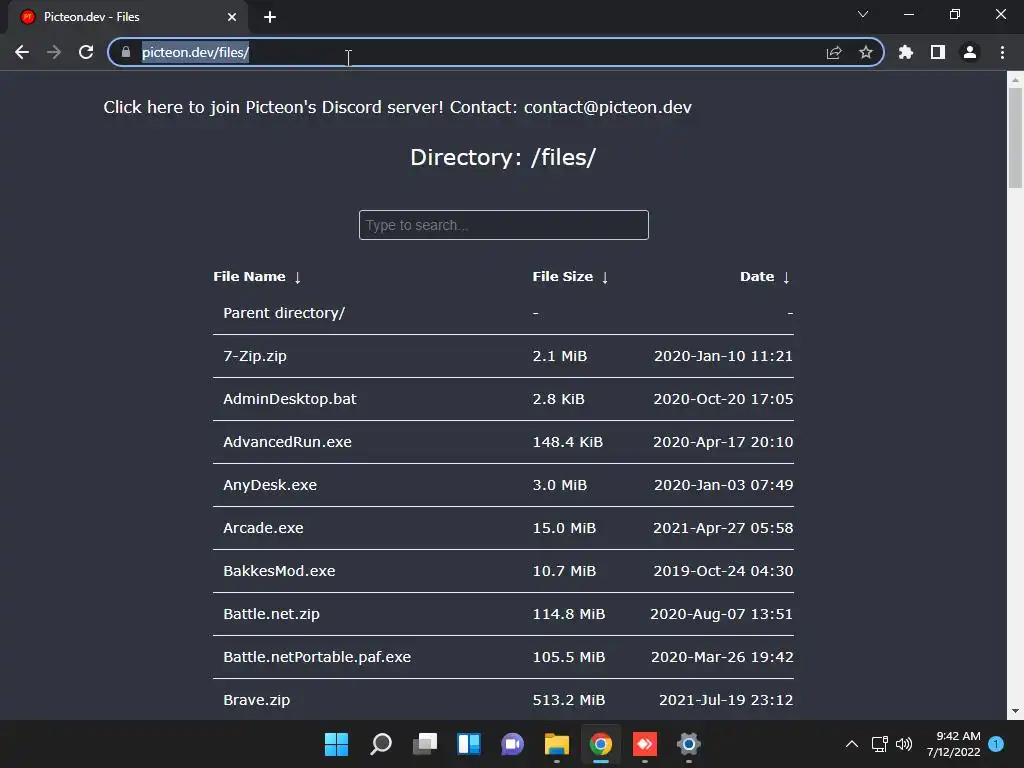
Task: Click scrollbar down arrow
Action: coord(1015,711)
